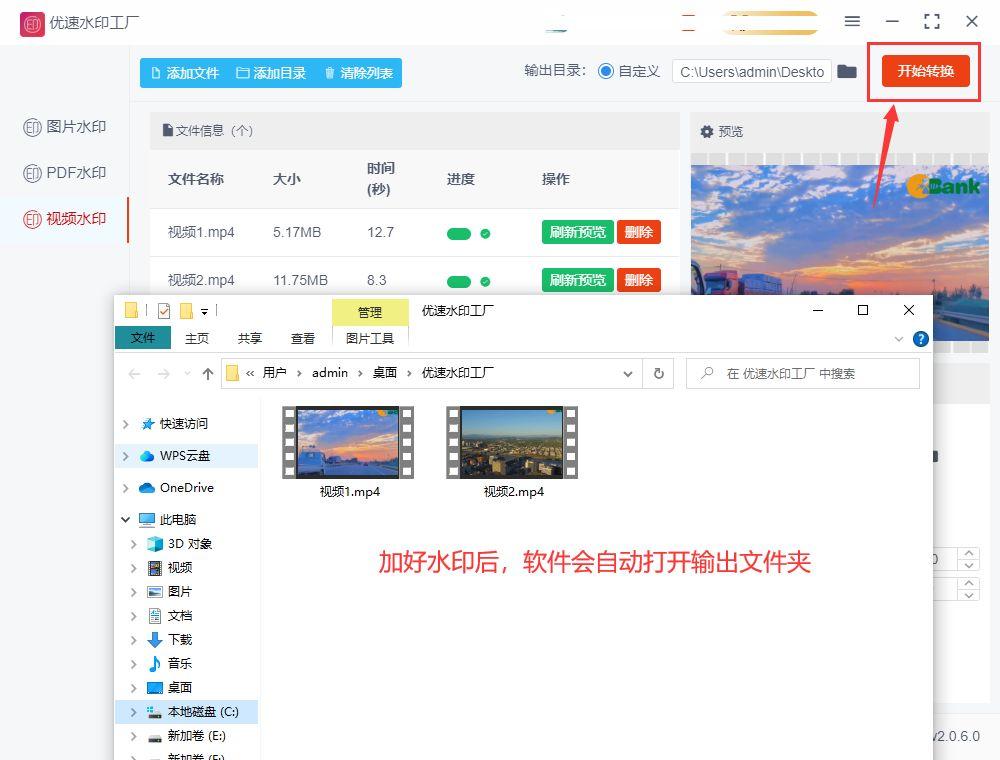
Task: Click the 管理 contextual tab
Action: tap(370, 312)
